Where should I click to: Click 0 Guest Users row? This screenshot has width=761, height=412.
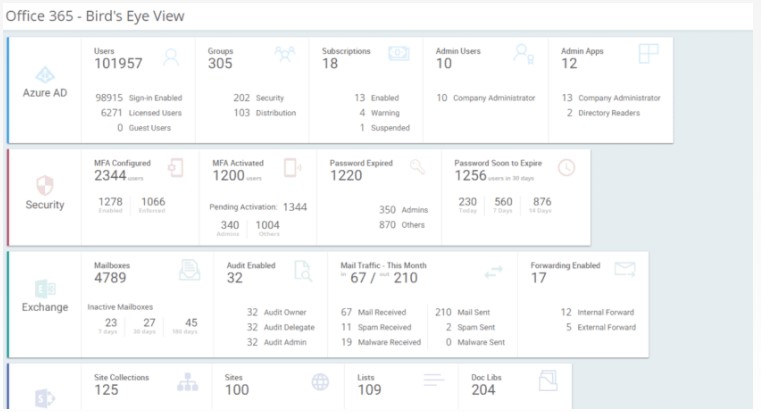tap(144, 128)
